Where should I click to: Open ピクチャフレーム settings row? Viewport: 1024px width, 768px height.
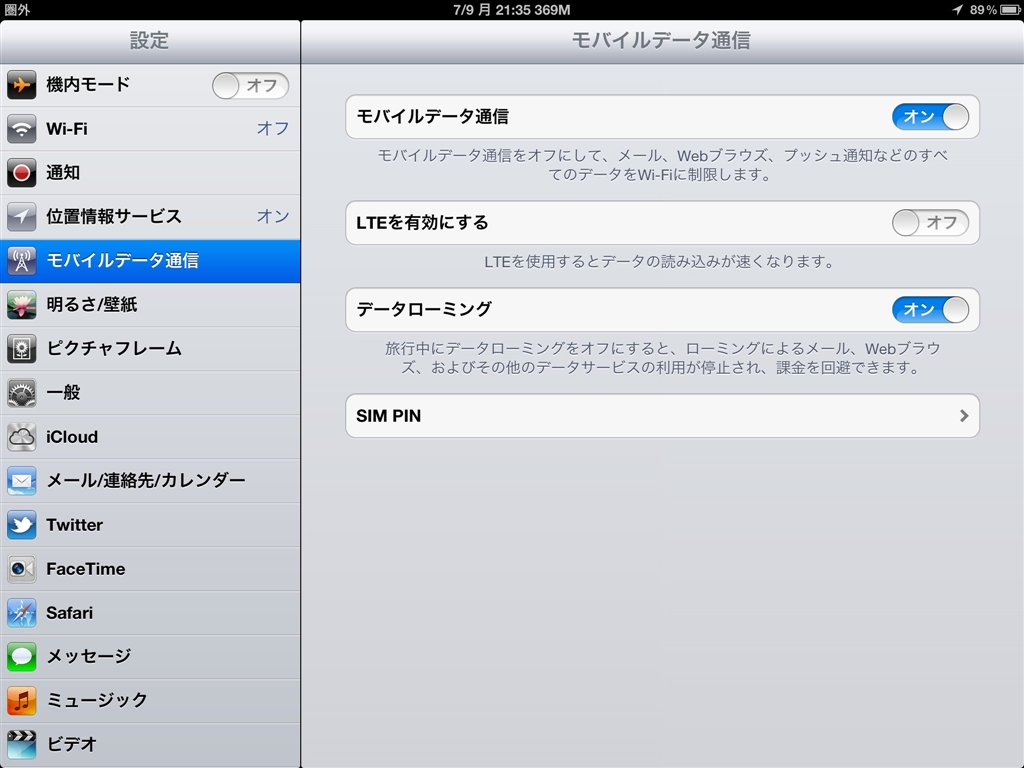coord(150,349)
